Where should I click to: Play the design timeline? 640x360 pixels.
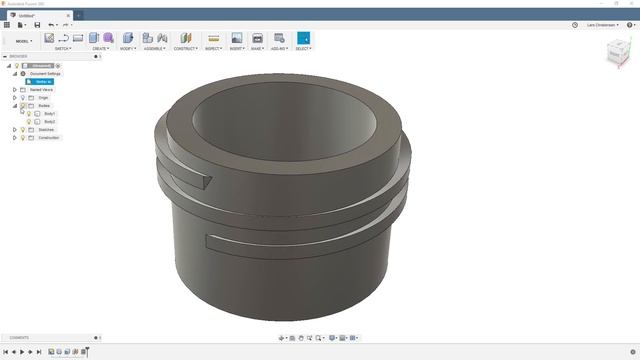click(x=22, y=351)
